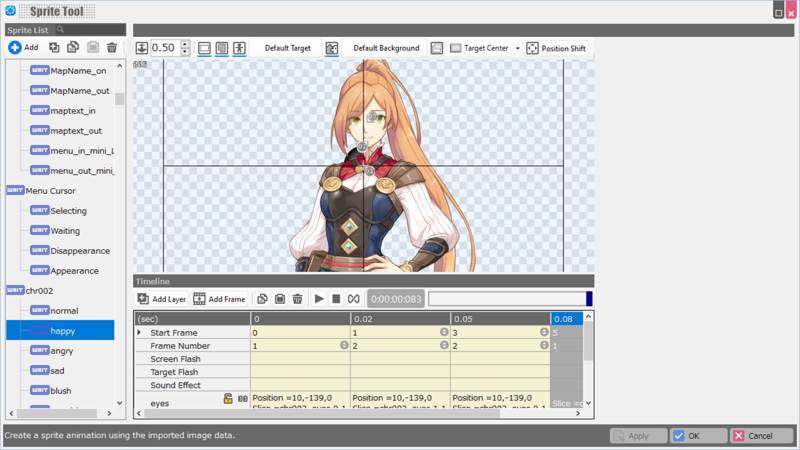Stop the sprite animation playback
This screenshot has width=800, height=450.
pos(336,299)
